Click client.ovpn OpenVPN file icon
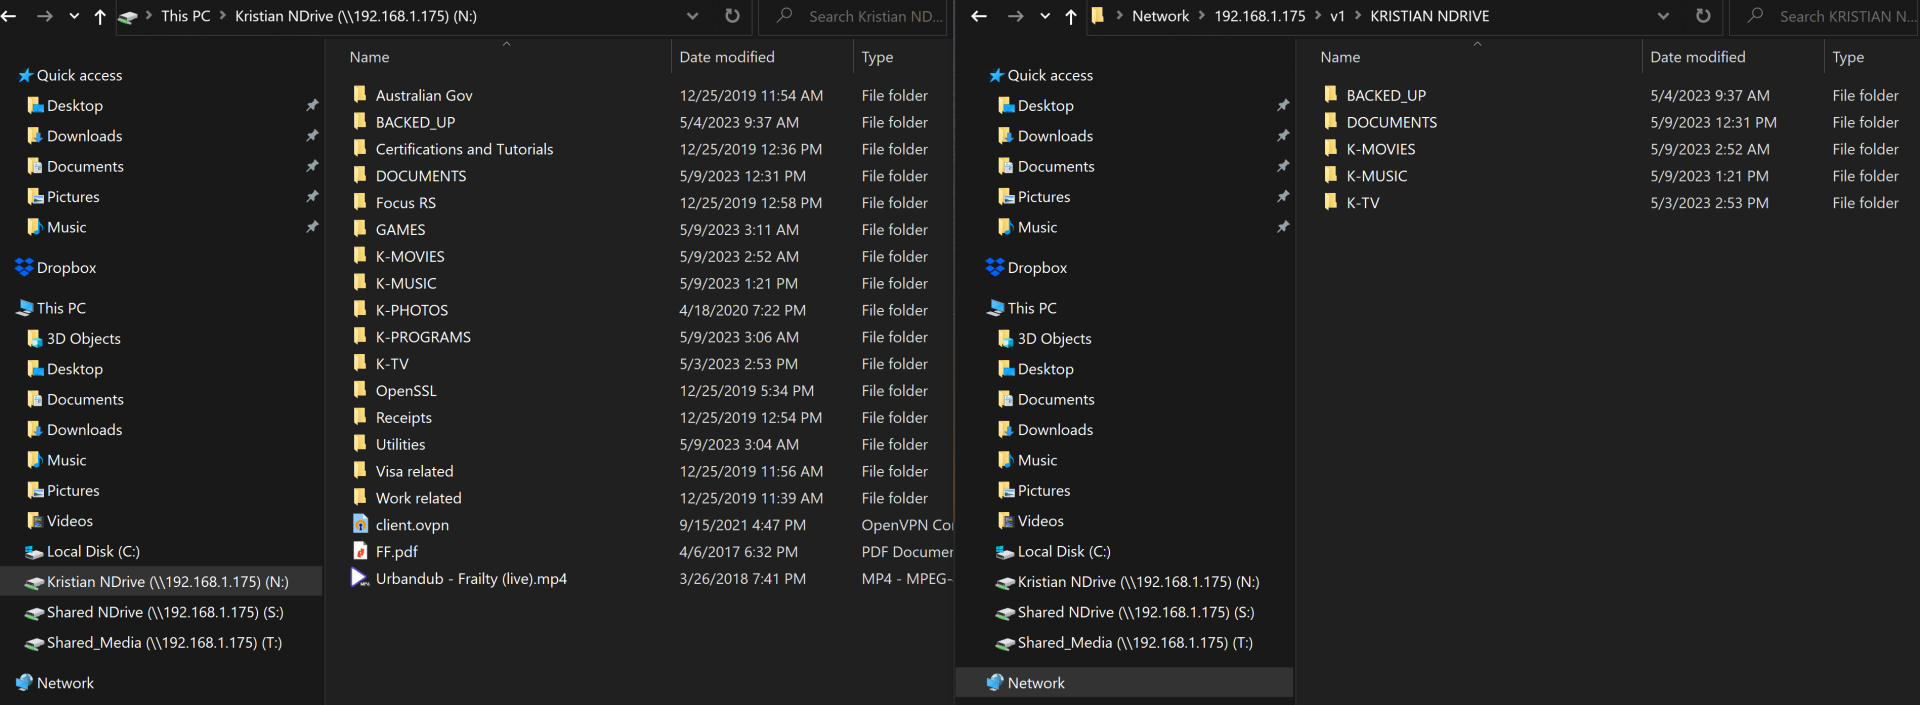This screenshot has height=705, width=1920. coord(360,524)
